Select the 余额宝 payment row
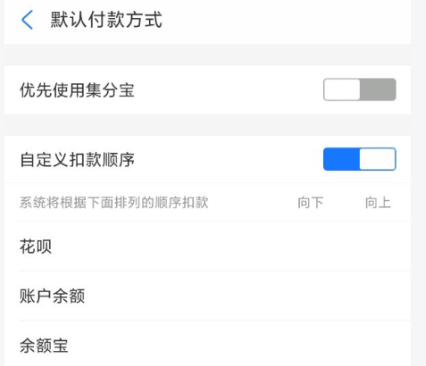The width and height of the screenshot is (426, 366). 207,344
